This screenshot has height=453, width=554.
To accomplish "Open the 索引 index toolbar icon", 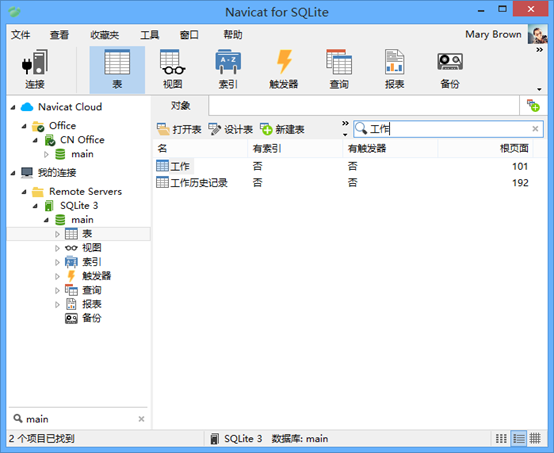I will (228, 69).
